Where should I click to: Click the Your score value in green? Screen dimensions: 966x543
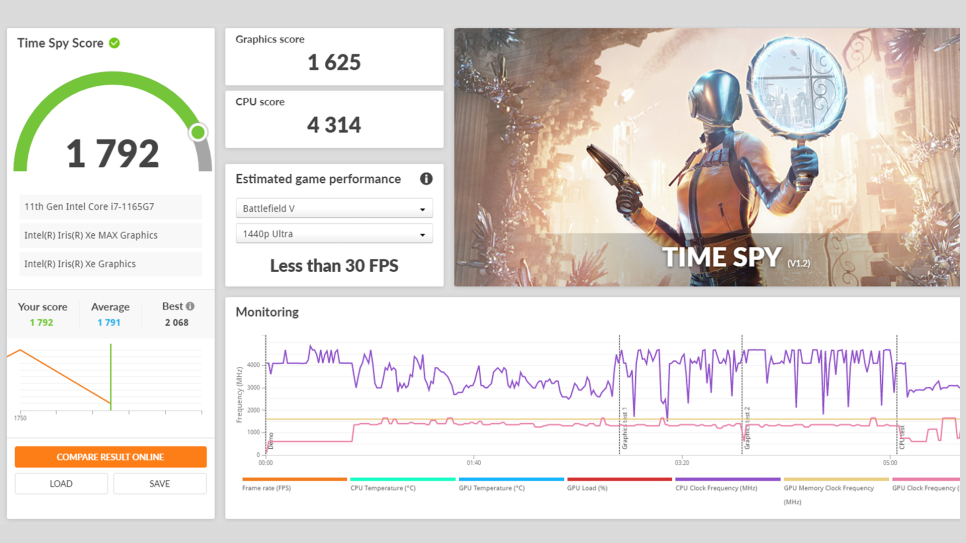click(x=41, y=322)
